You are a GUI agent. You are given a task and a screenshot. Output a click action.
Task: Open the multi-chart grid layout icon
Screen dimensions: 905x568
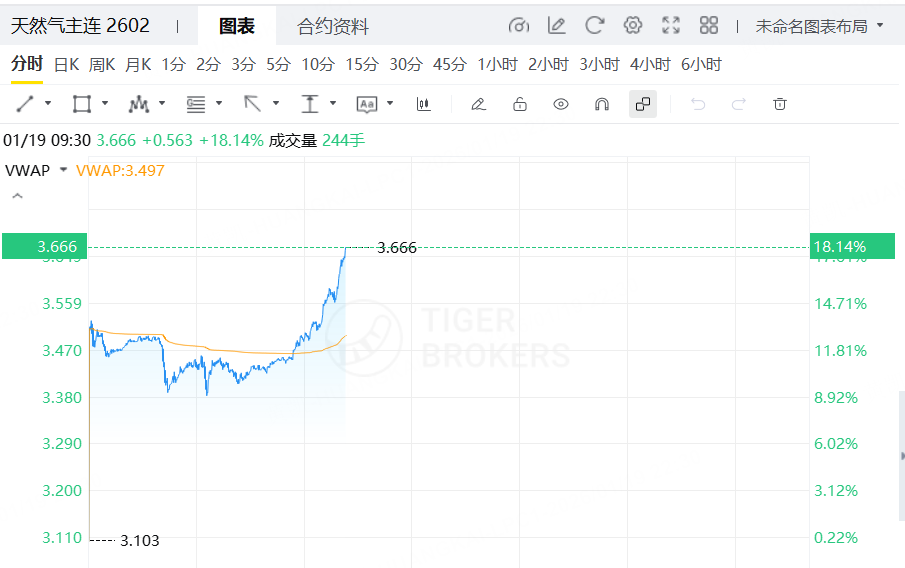pos(709,25)
